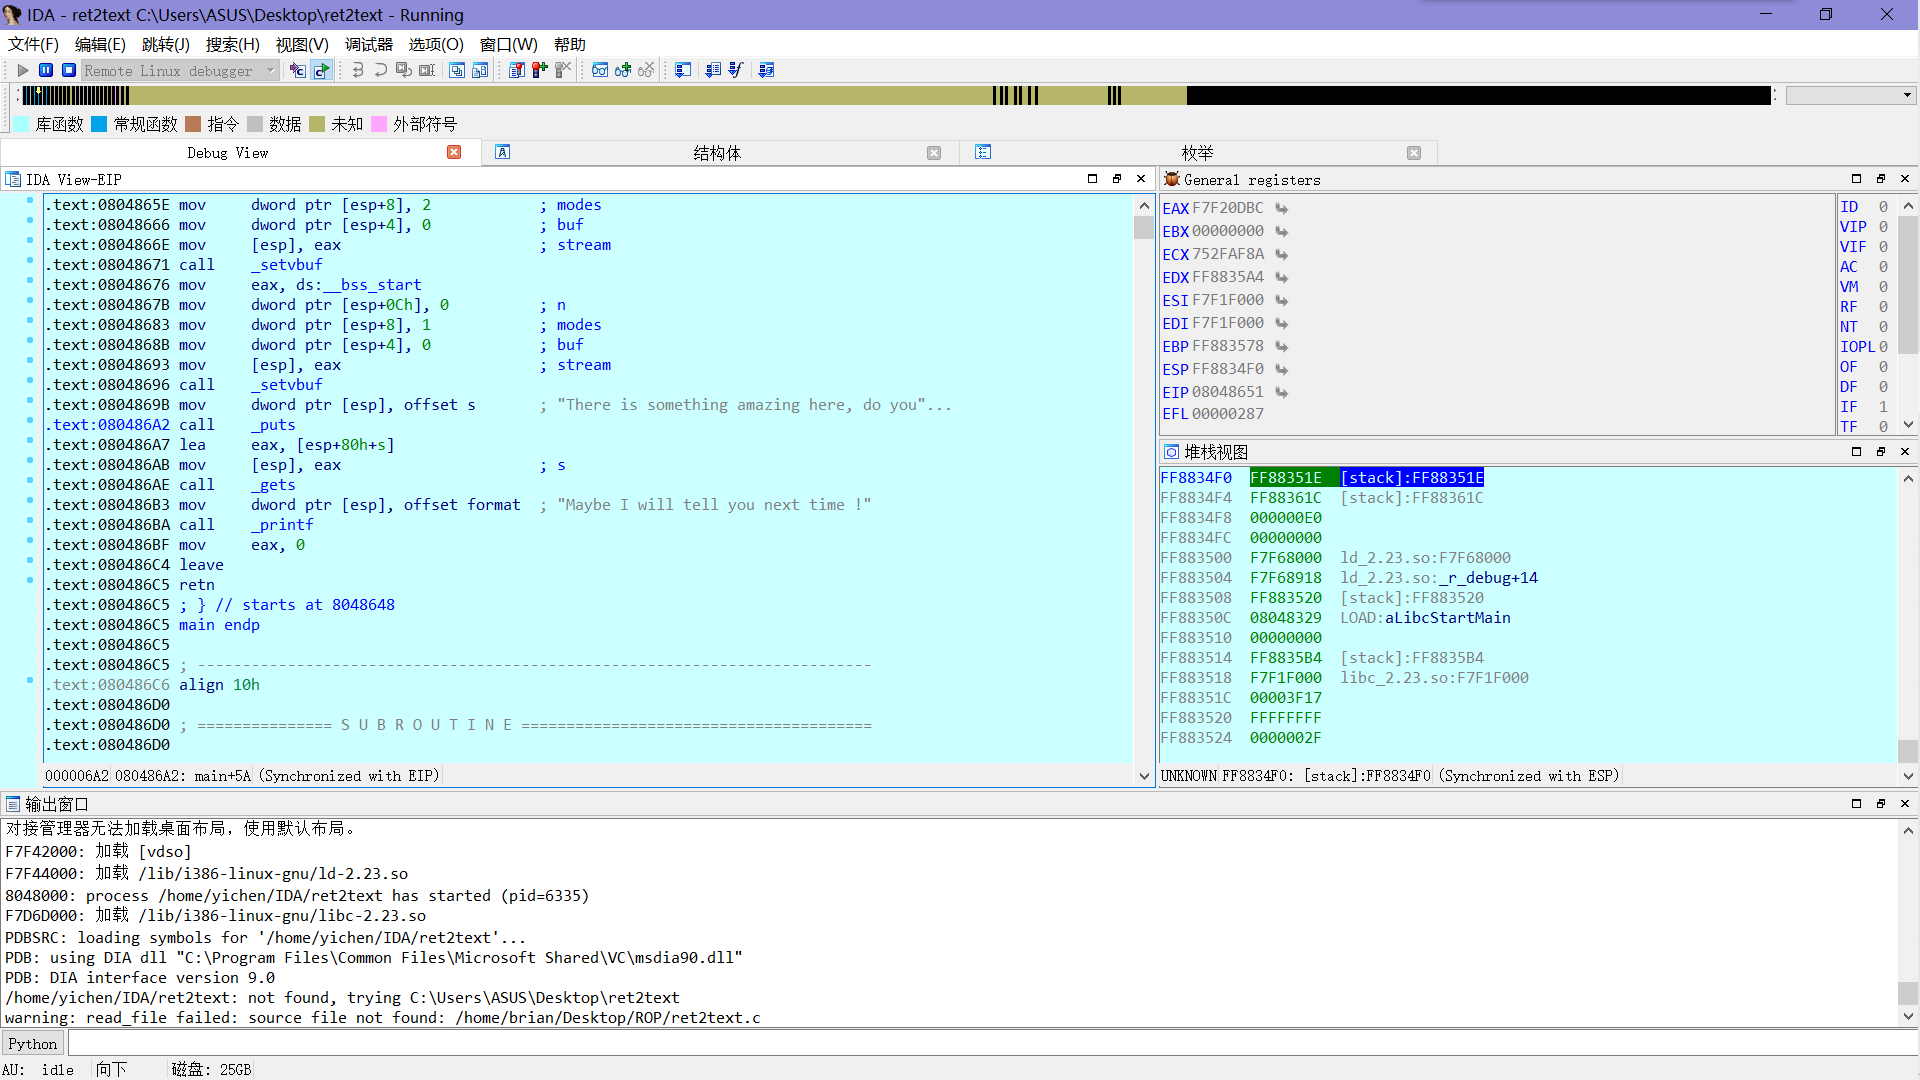Click the add watch icon

click(623, 70)
